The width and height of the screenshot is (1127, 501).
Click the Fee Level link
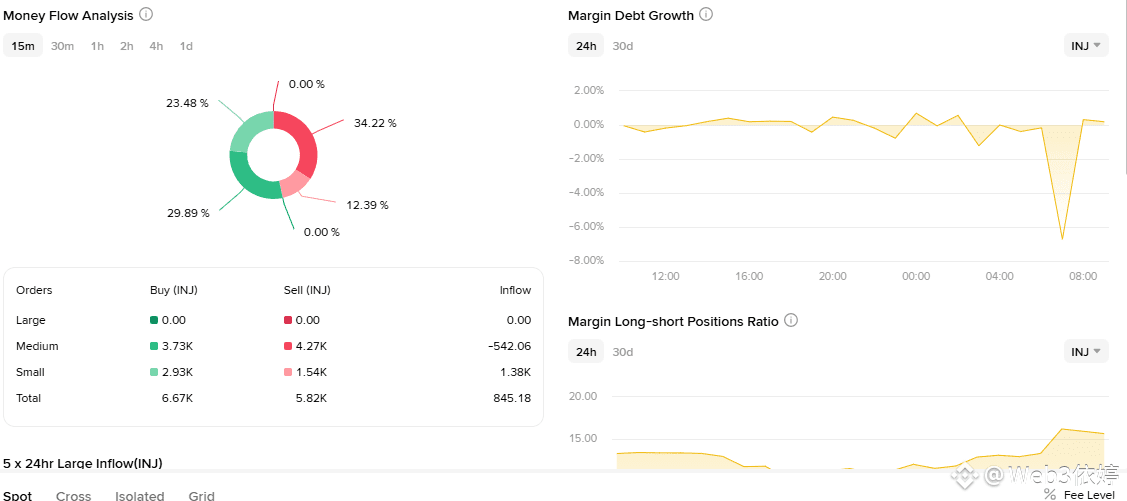click(1089, 494)
